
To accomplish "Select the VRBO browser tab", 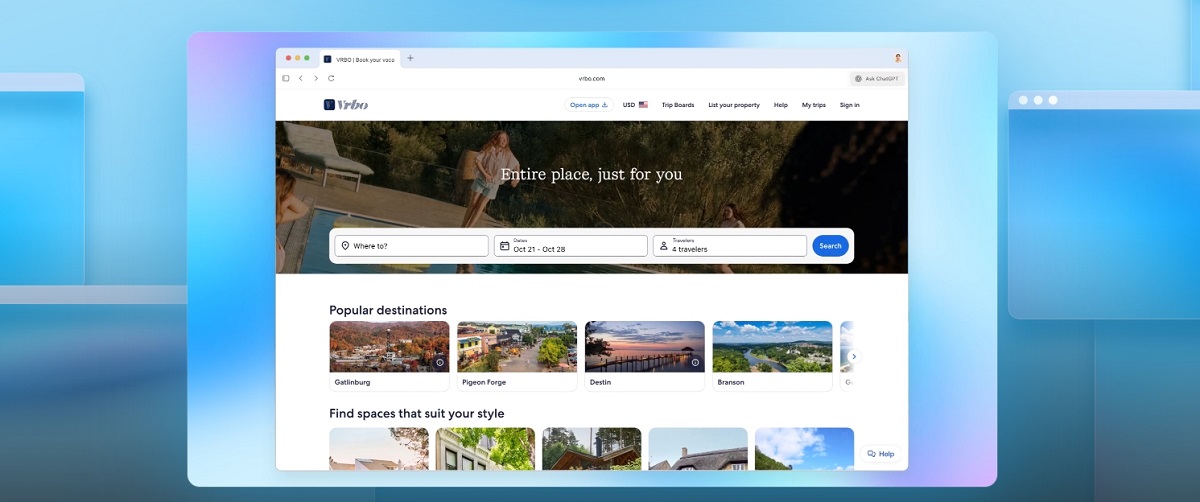I will pyautogui.click(x=359, y=59).
